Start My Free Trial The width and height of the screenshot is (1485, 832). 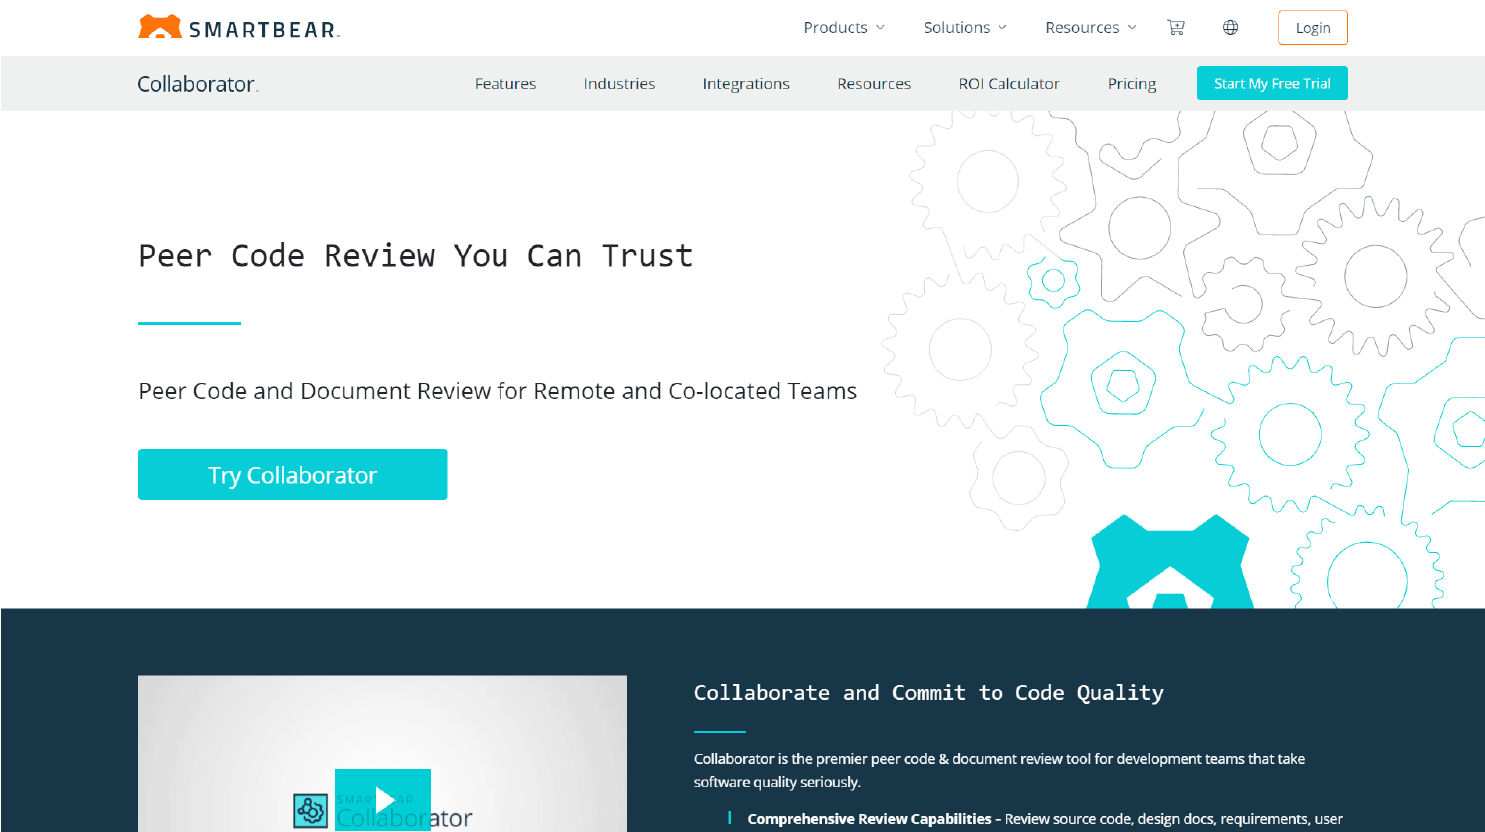point(1272,83)
